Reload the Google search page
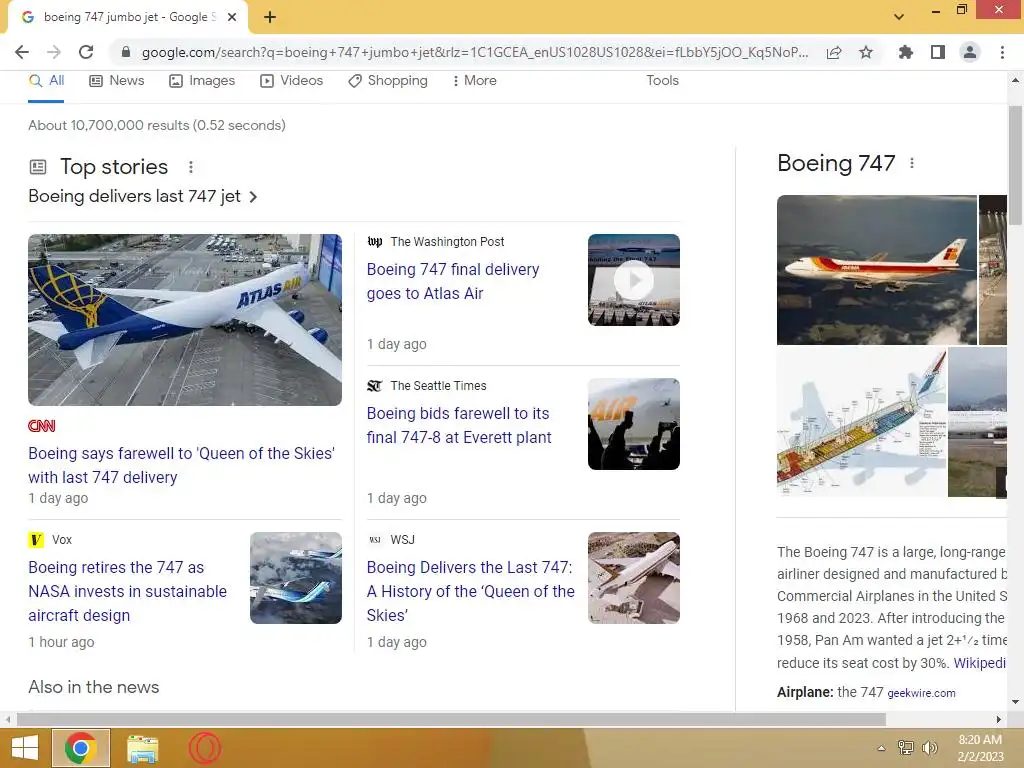This screenshot has height=768, width=1024. click(x=86, y=52)
